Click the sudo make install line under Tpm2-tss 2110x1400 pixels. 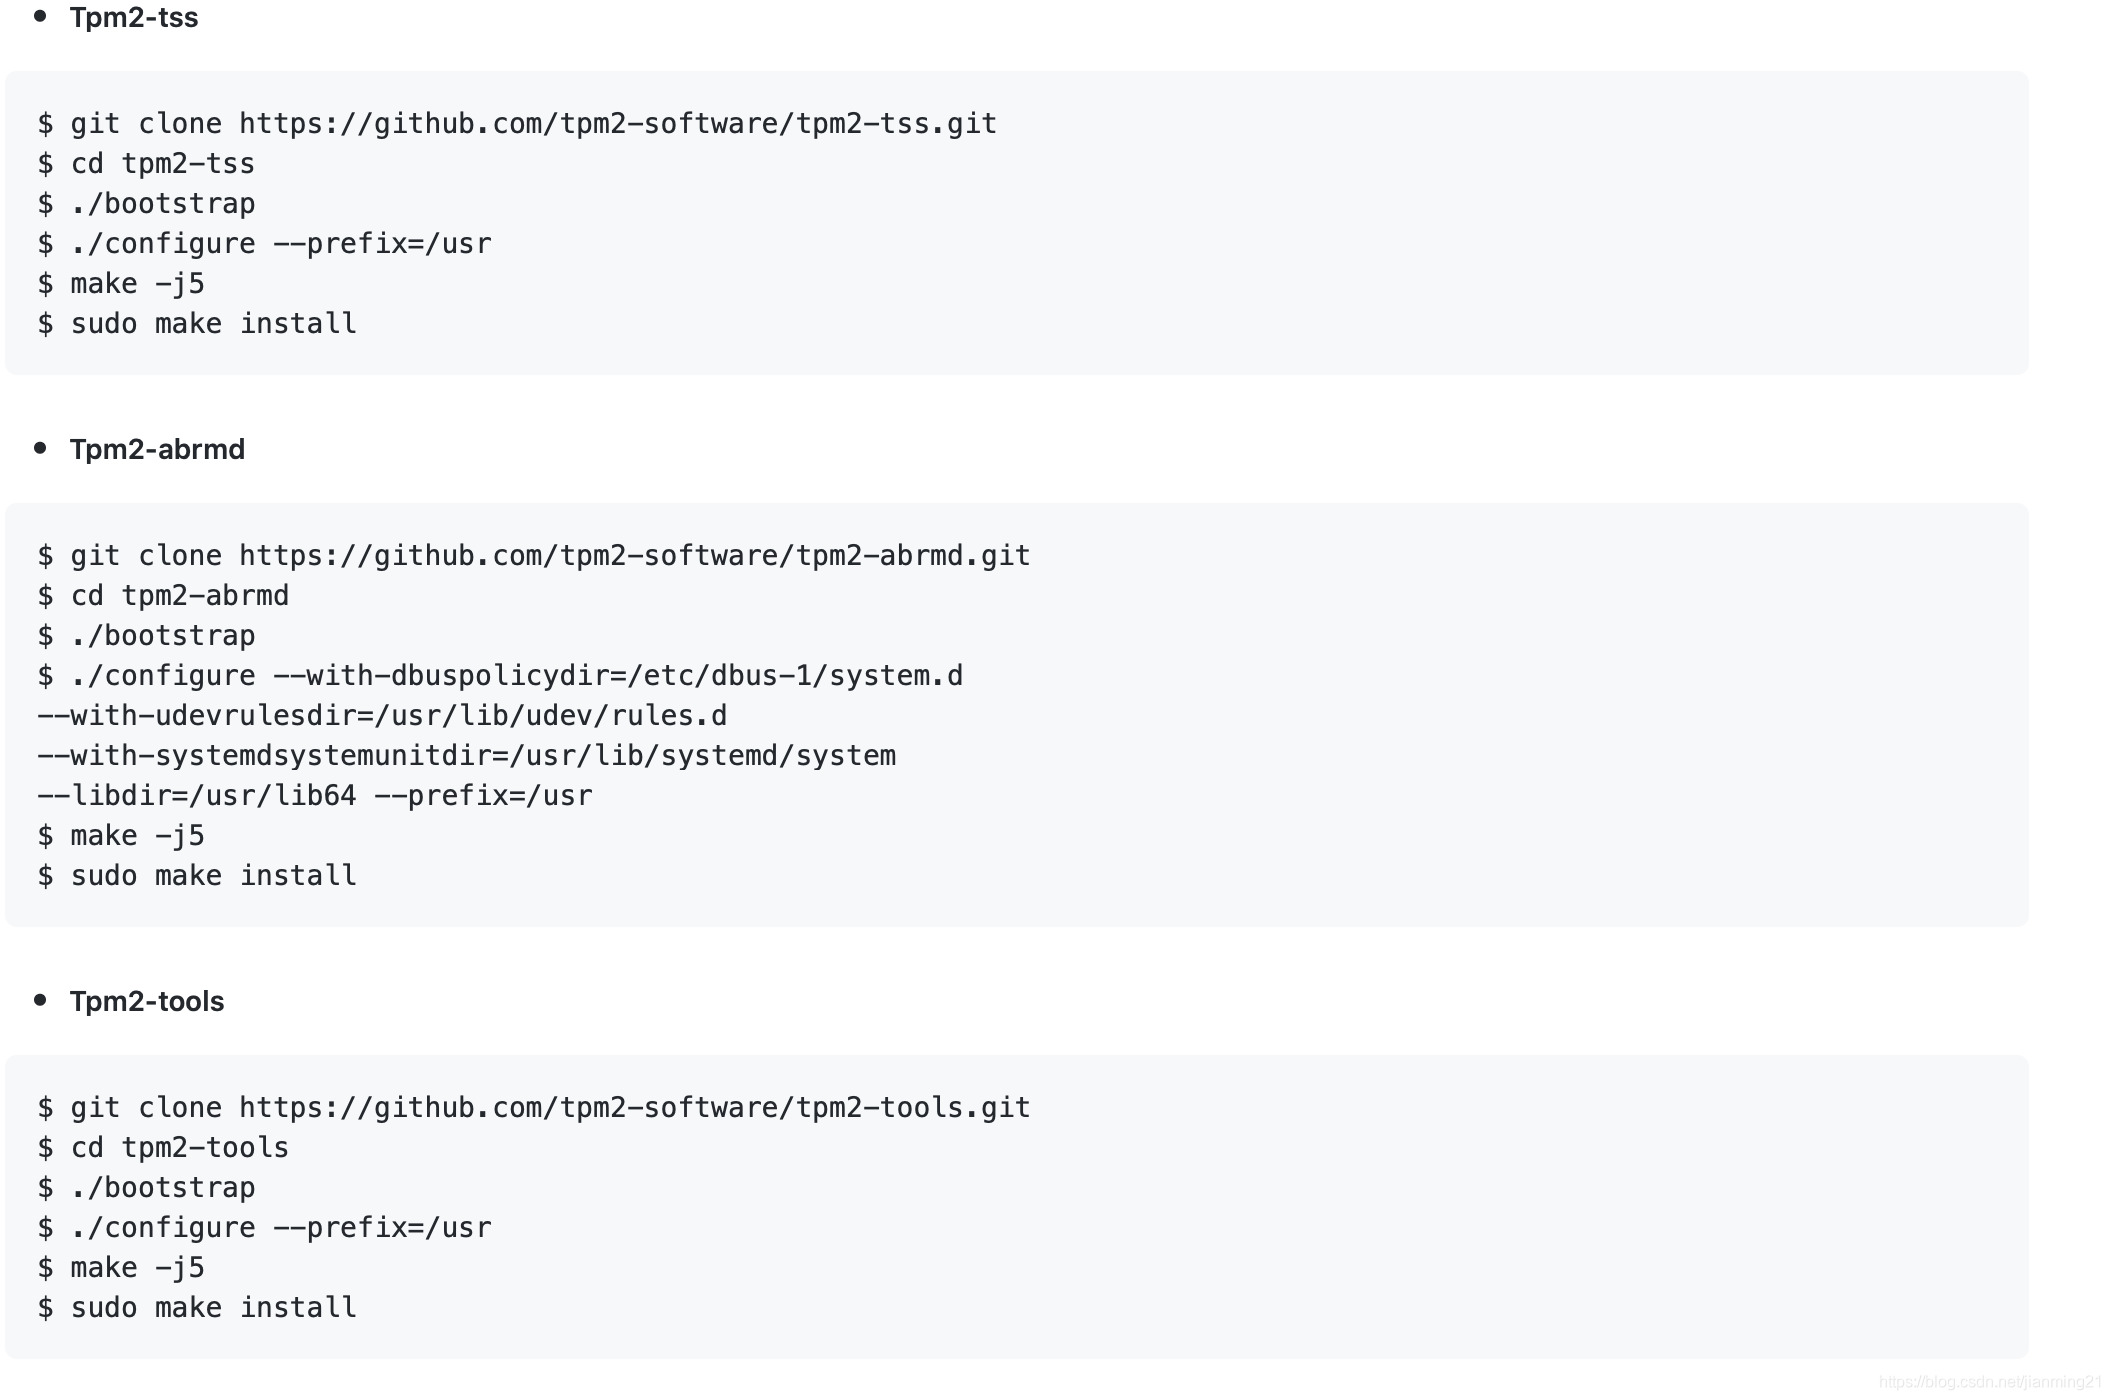(x=196, y=323)
